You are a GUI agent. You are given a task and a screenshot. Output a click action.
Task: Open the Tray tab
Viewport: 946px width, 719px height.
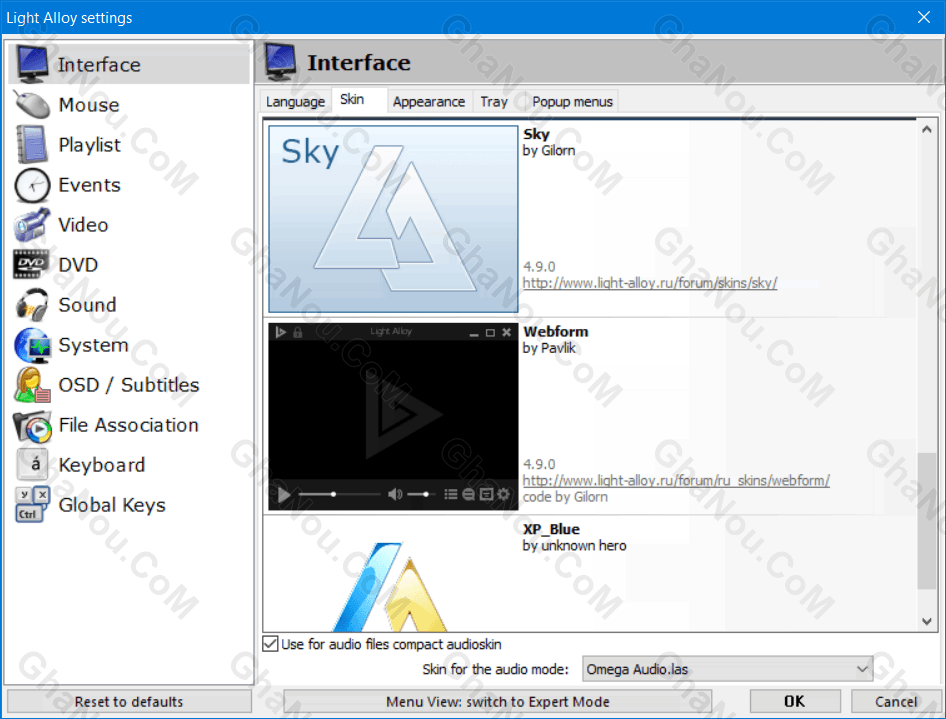(x=494, y=101)
